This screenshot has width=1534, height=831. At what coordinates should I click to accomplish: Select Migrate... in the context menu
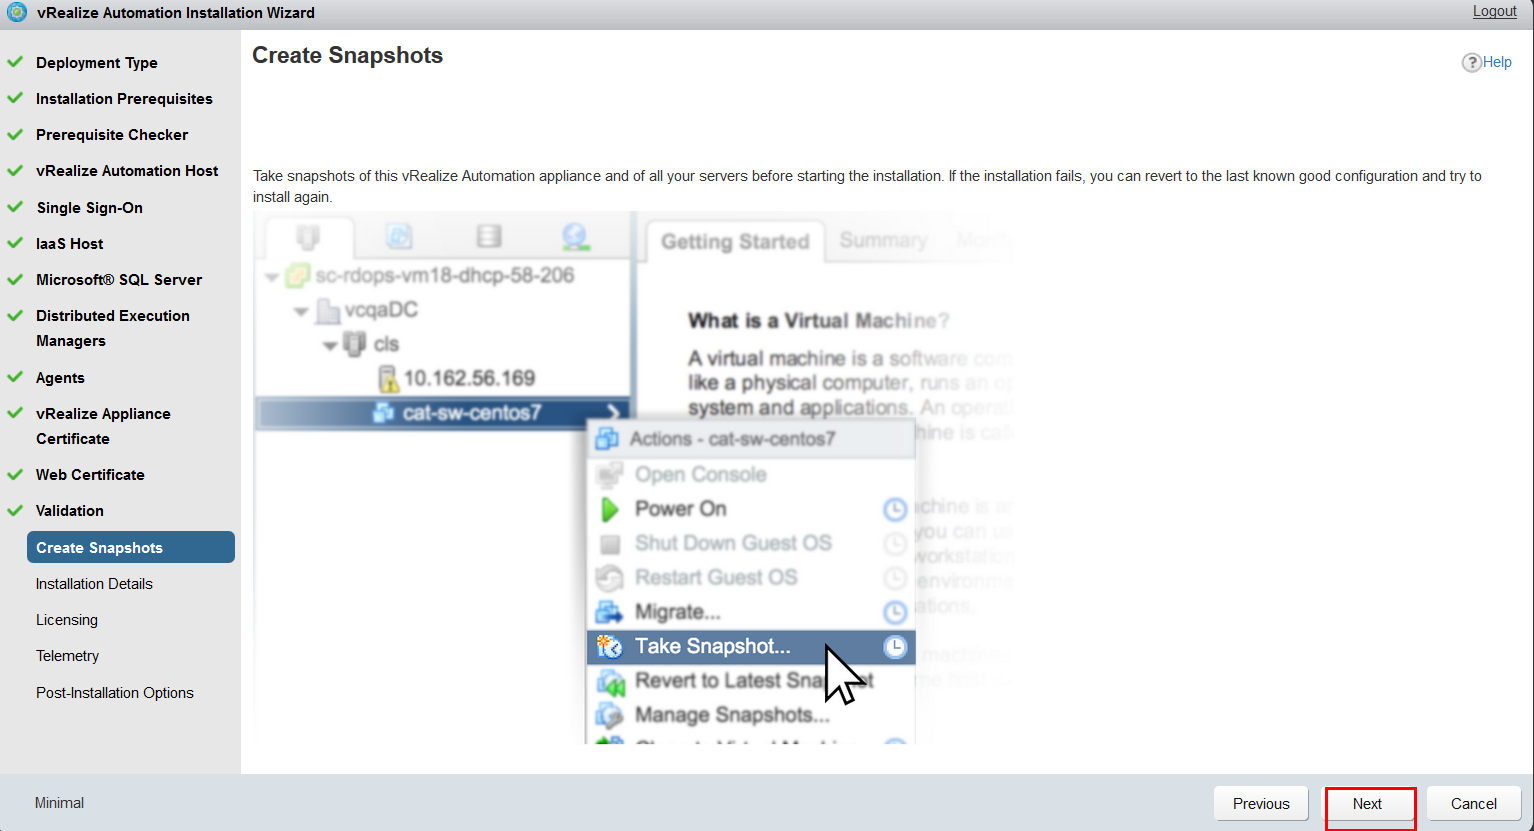click(750, 612)
